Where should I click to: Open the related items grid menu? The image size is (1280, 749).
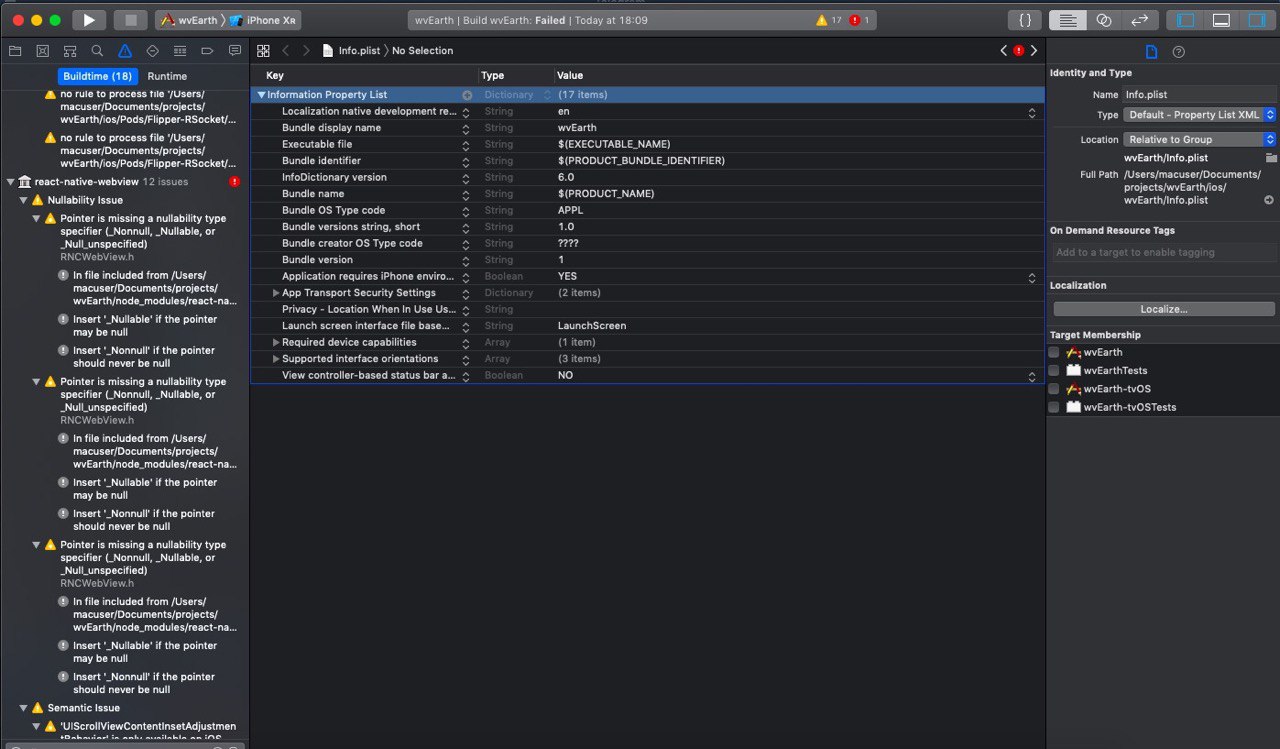pos(264,50)
